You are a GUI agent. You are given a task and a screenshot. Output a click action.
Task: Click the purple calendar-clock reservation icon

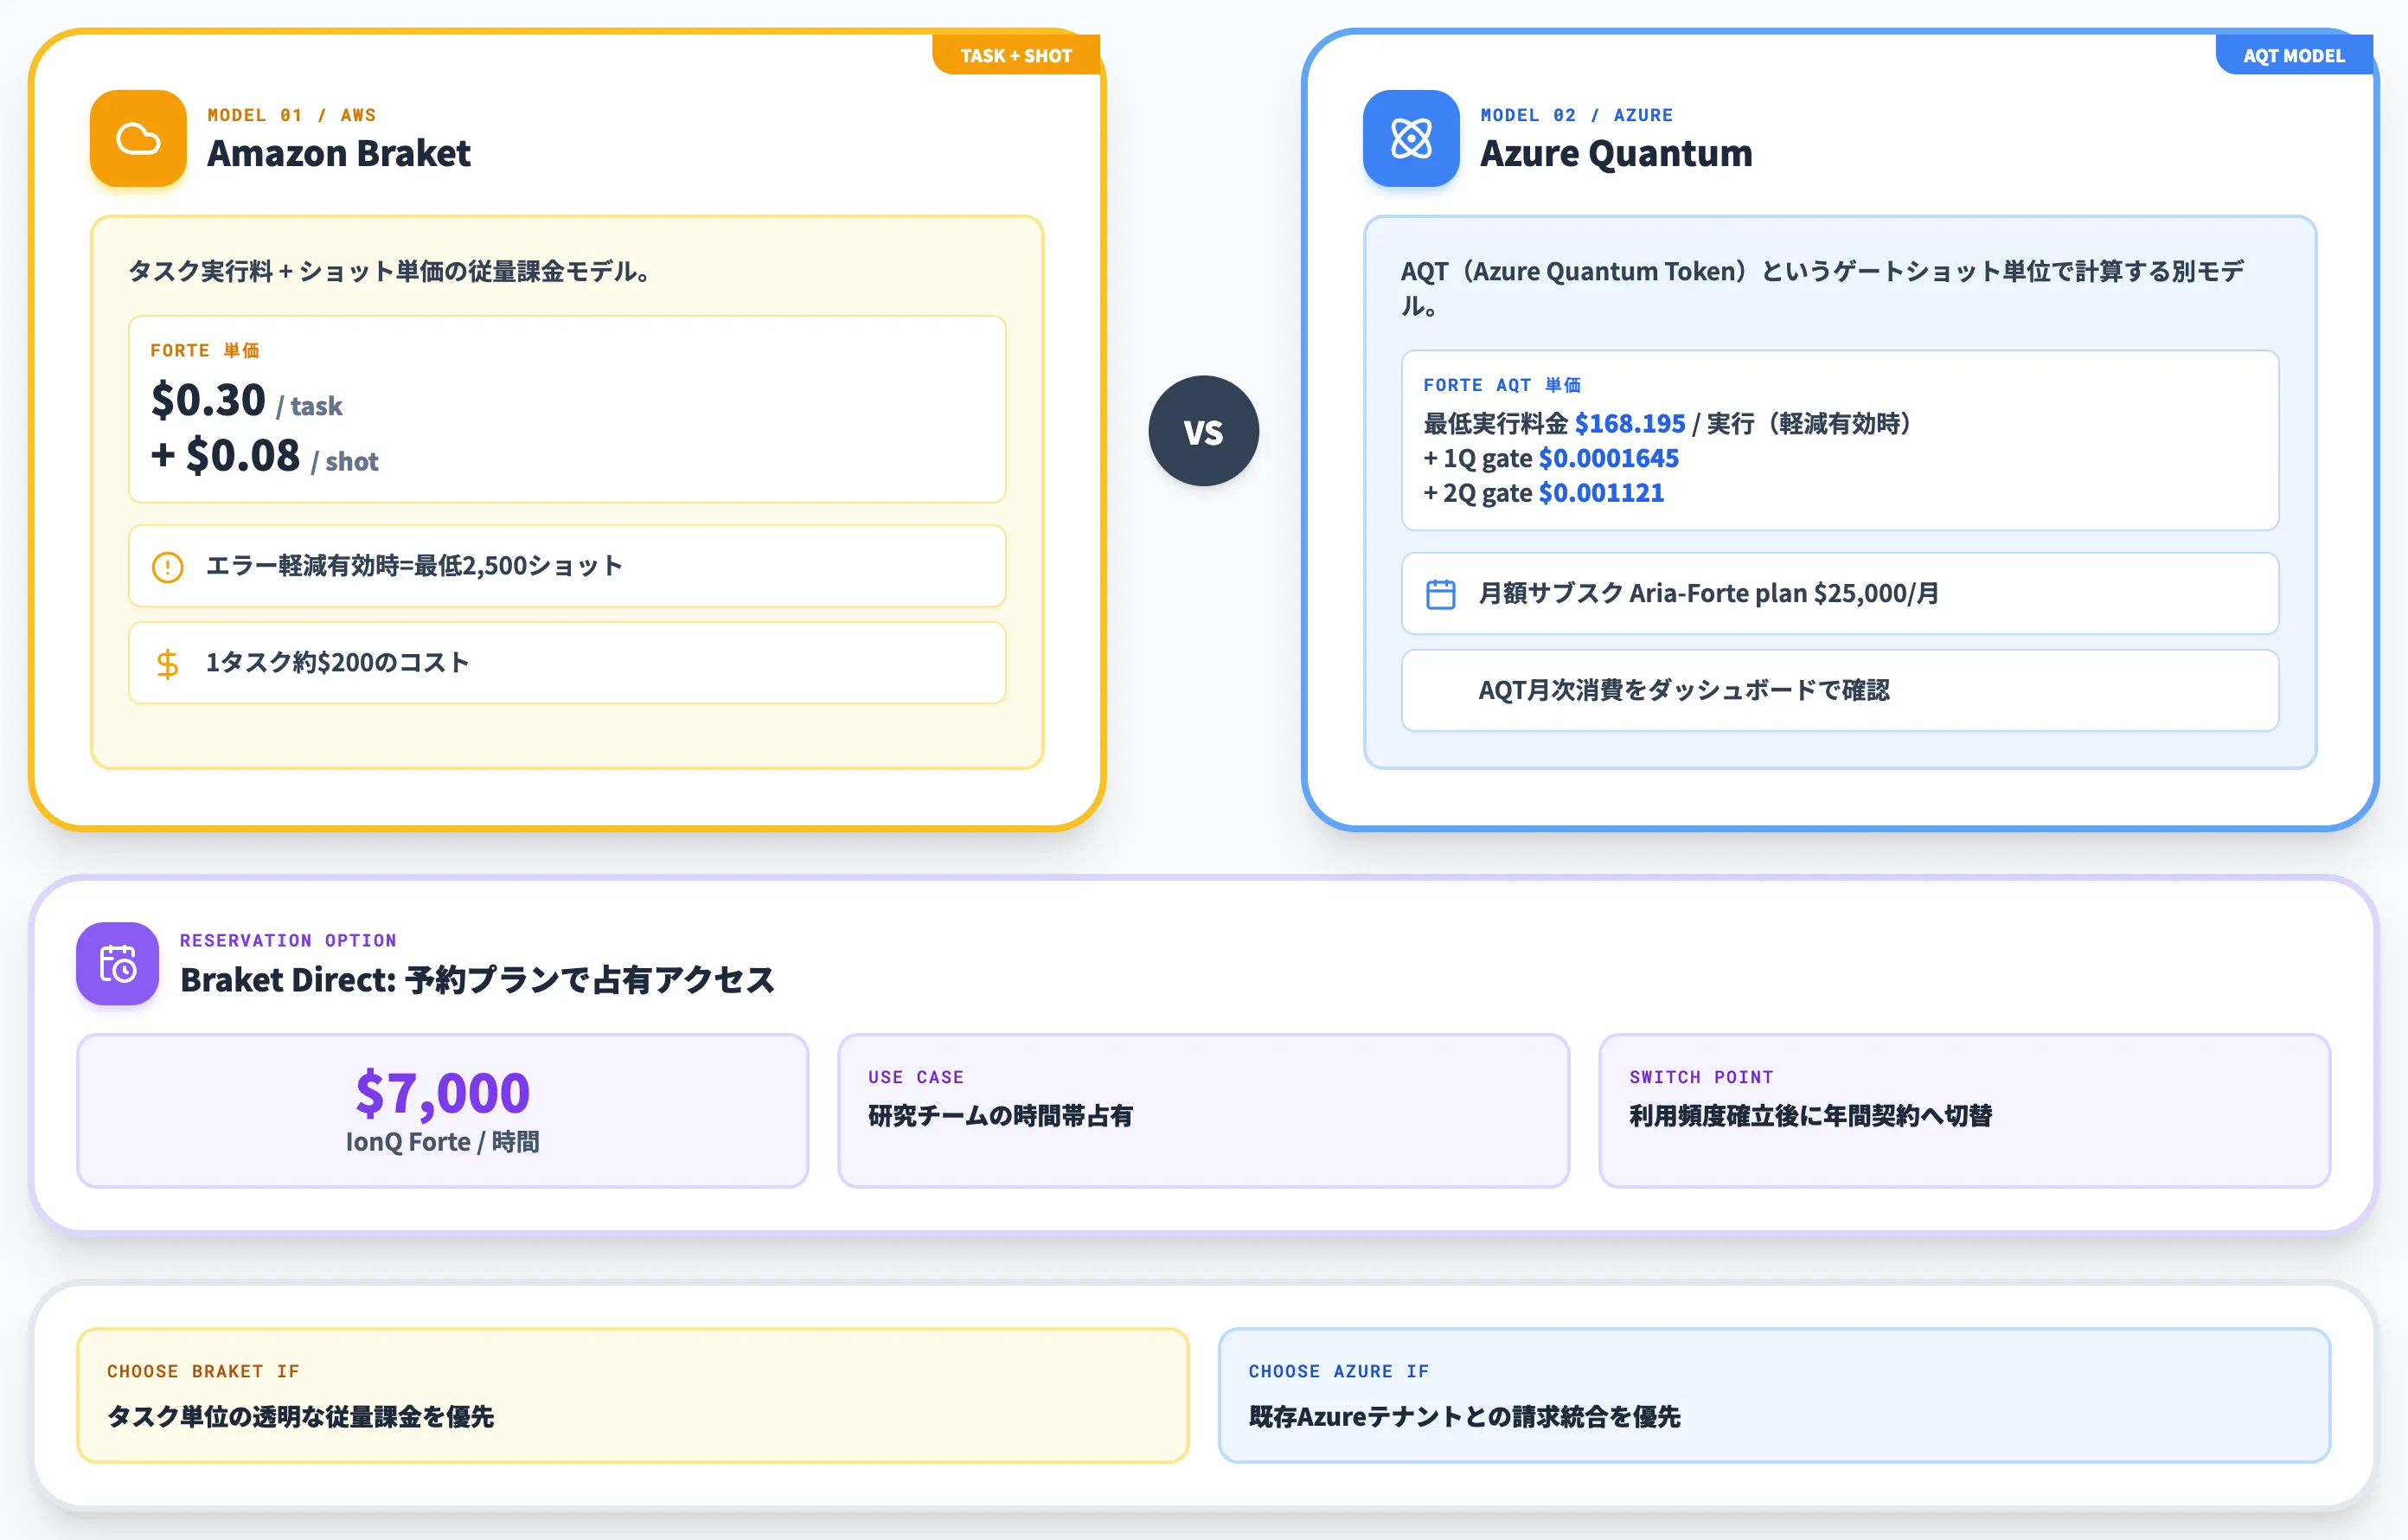pos(118,964)
